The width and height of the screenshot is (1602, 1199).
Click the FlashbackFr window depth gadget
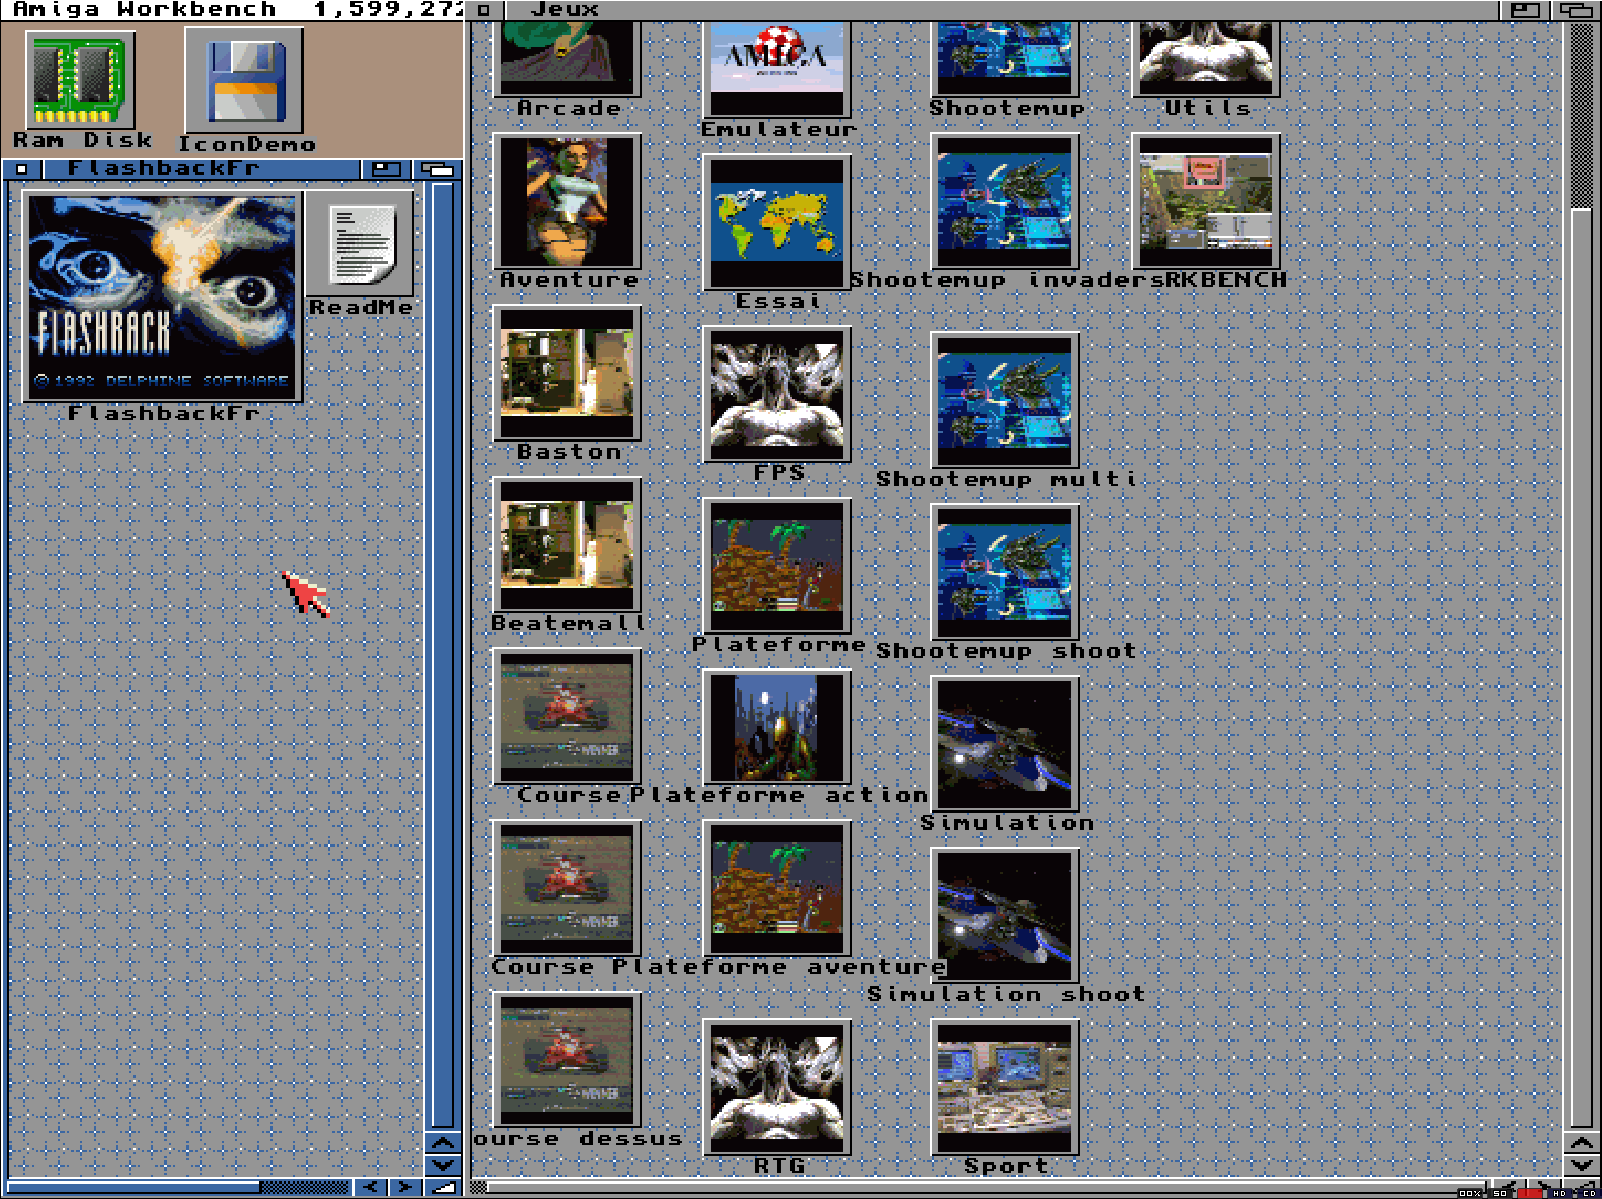pos(437,169)
